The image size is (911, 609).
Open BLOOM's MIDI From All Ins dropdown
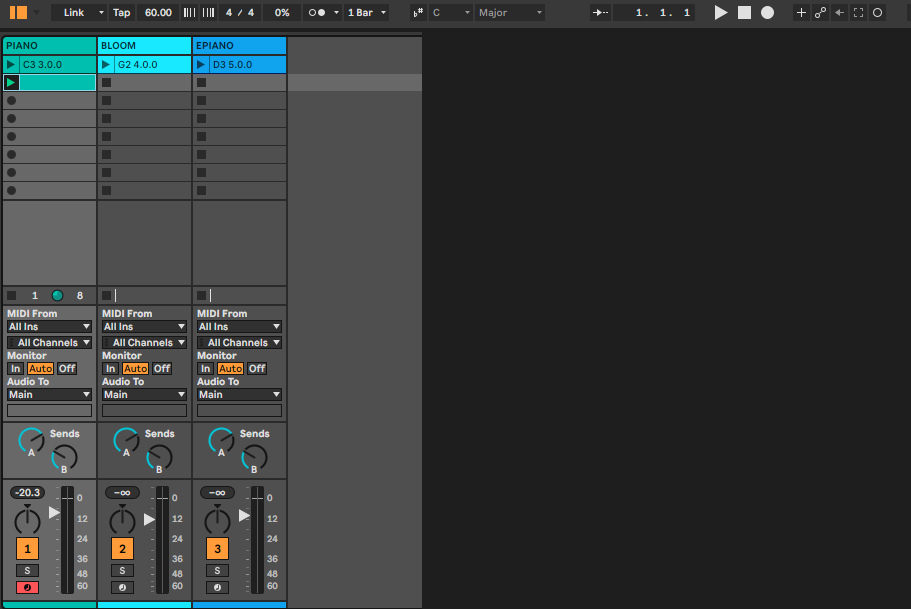coord(144,327)
